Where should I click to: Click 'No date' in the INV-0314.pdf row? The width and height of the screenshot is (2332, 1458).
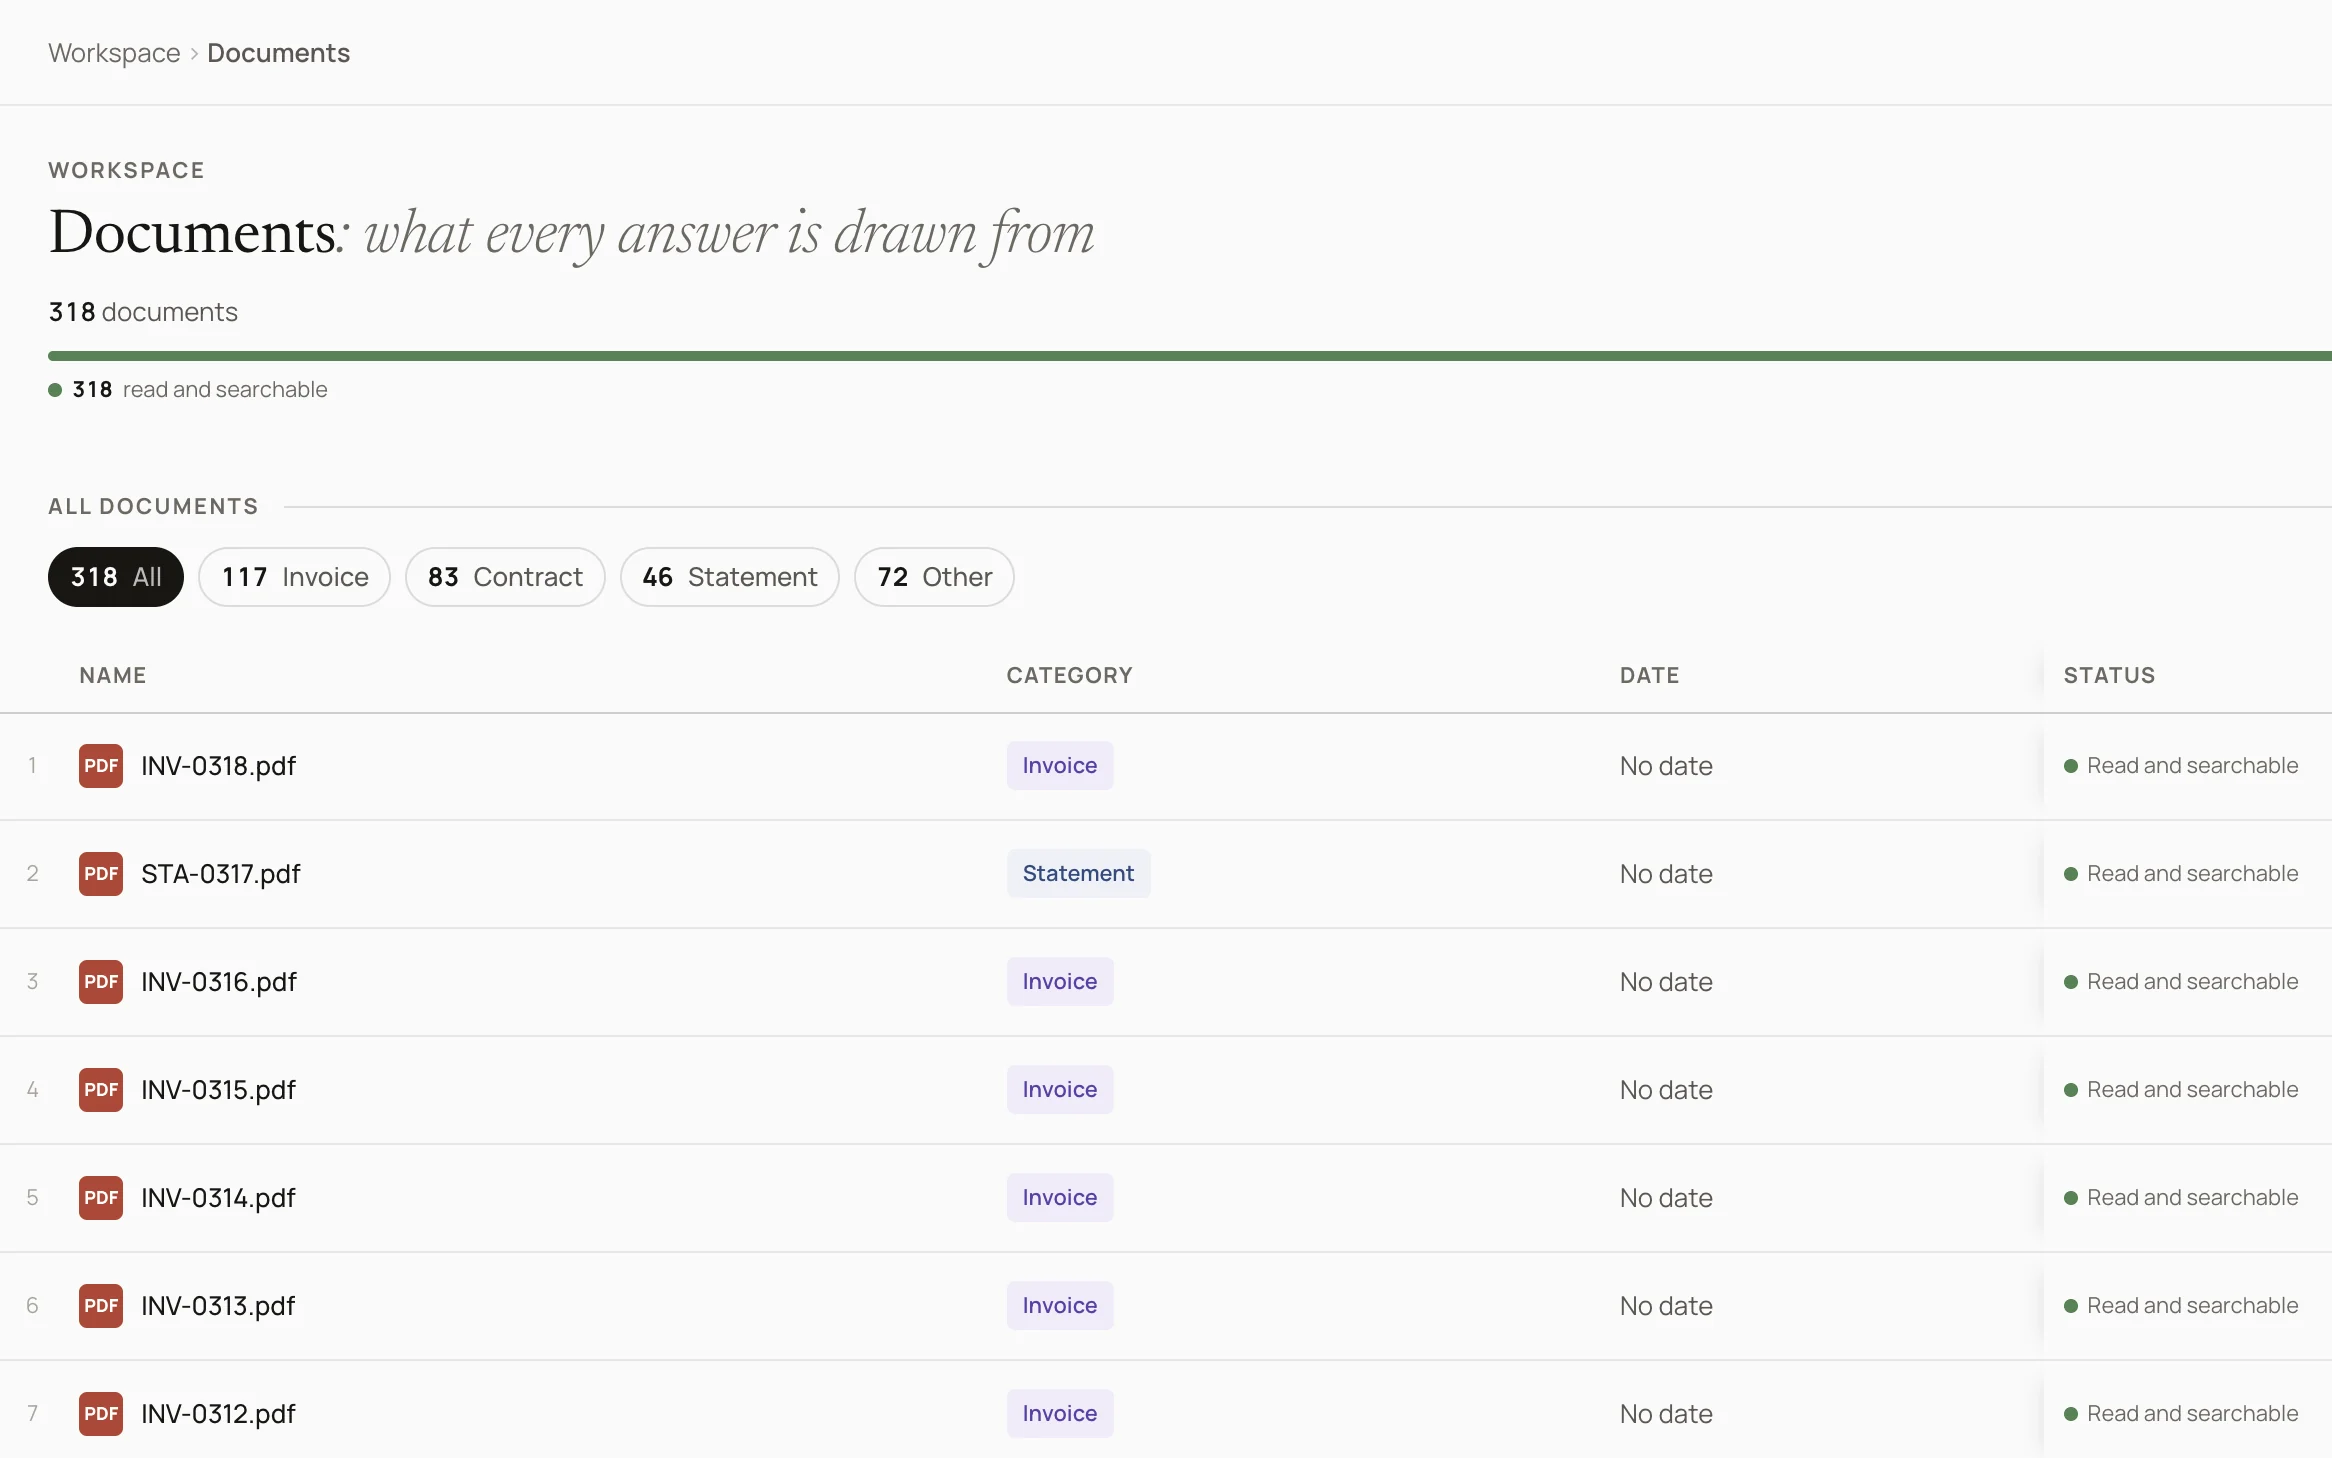pos(1666,1198)
